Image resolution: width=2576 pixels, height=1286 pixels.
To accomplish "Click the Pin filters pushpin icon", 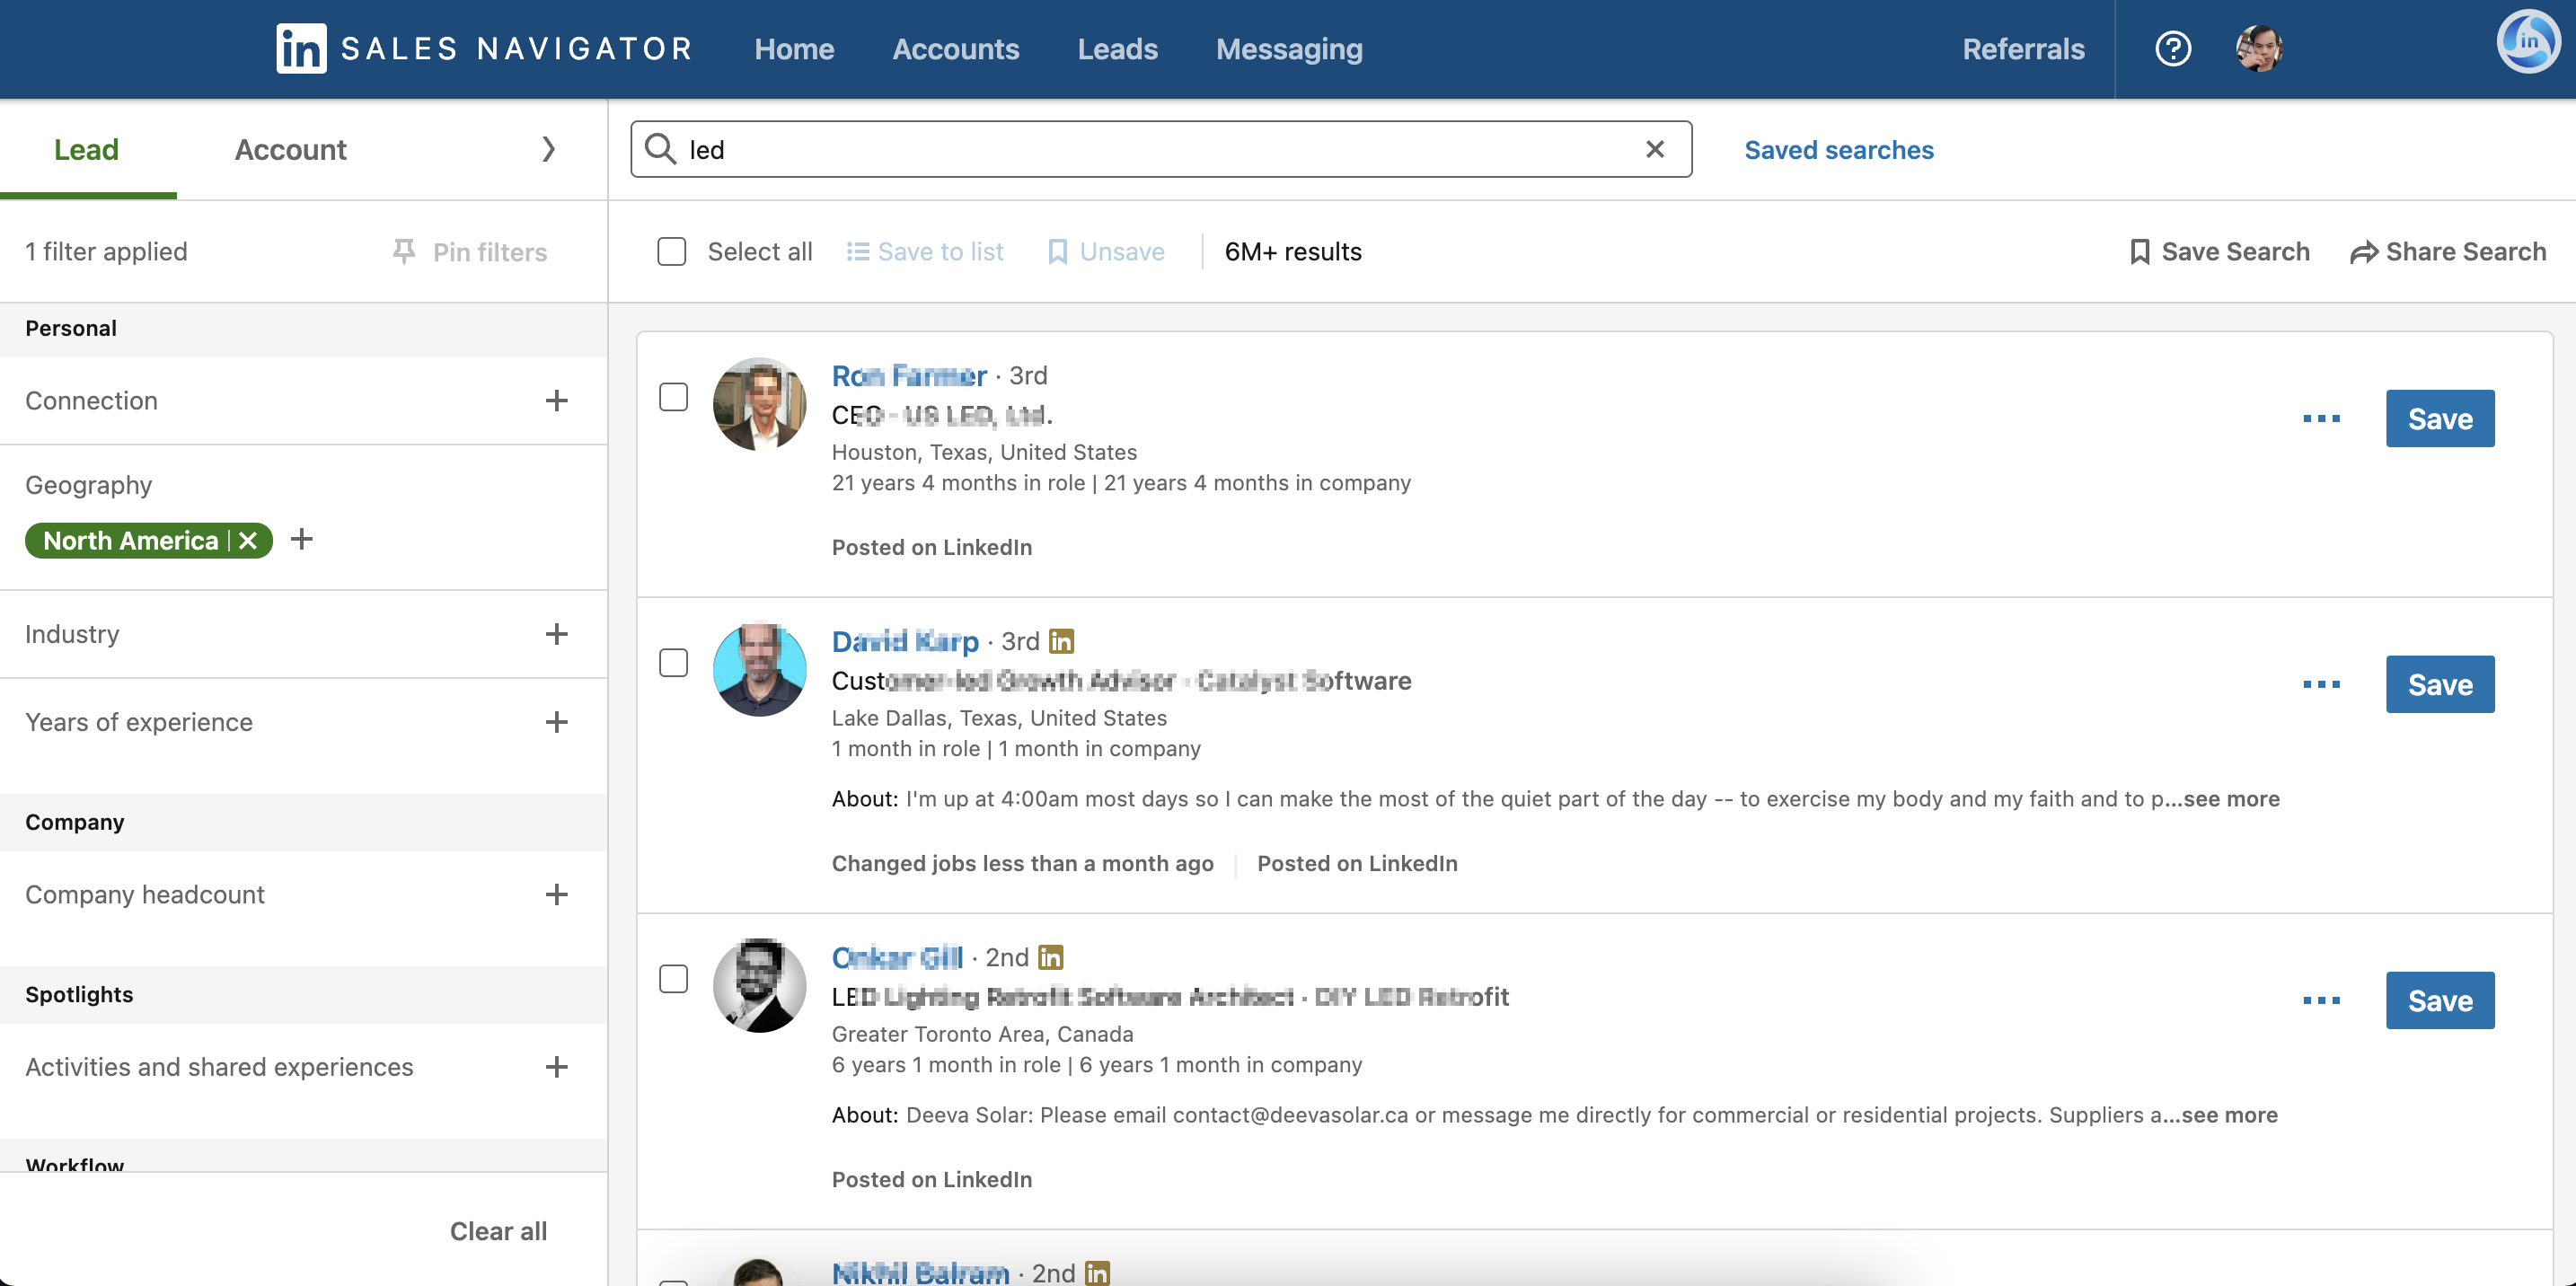I will click(404, 251).
